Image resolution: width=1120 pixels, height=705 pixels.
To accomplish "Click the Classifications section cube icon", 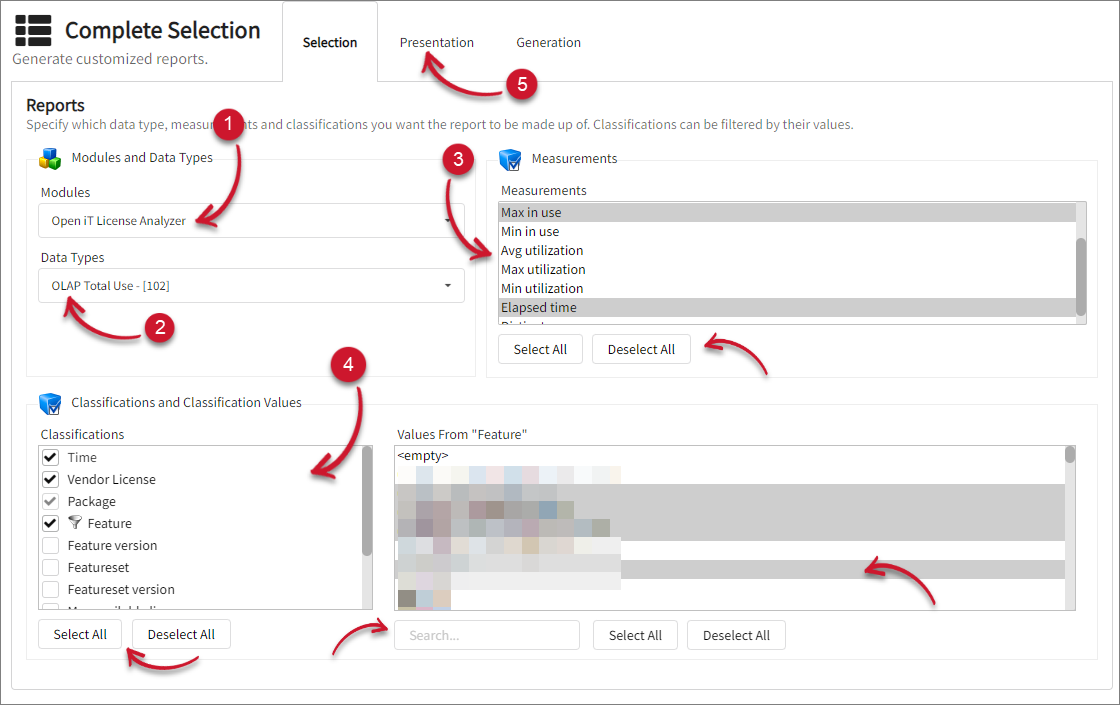I will (x=50, y=403).
